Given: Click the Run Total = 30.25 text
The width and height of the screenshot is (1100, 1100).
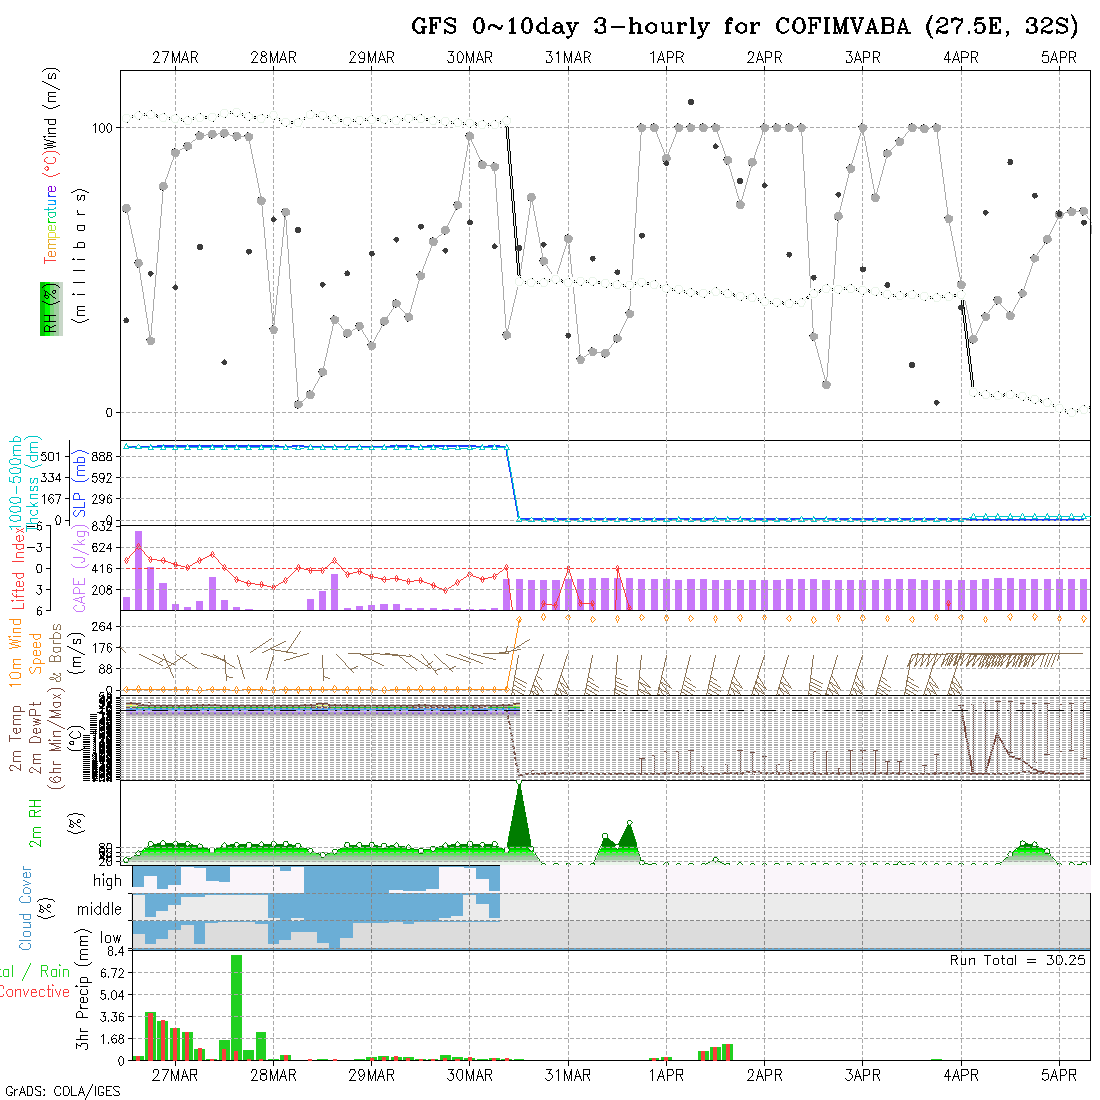Looking at the screenshot, I should coord(1018,960).
